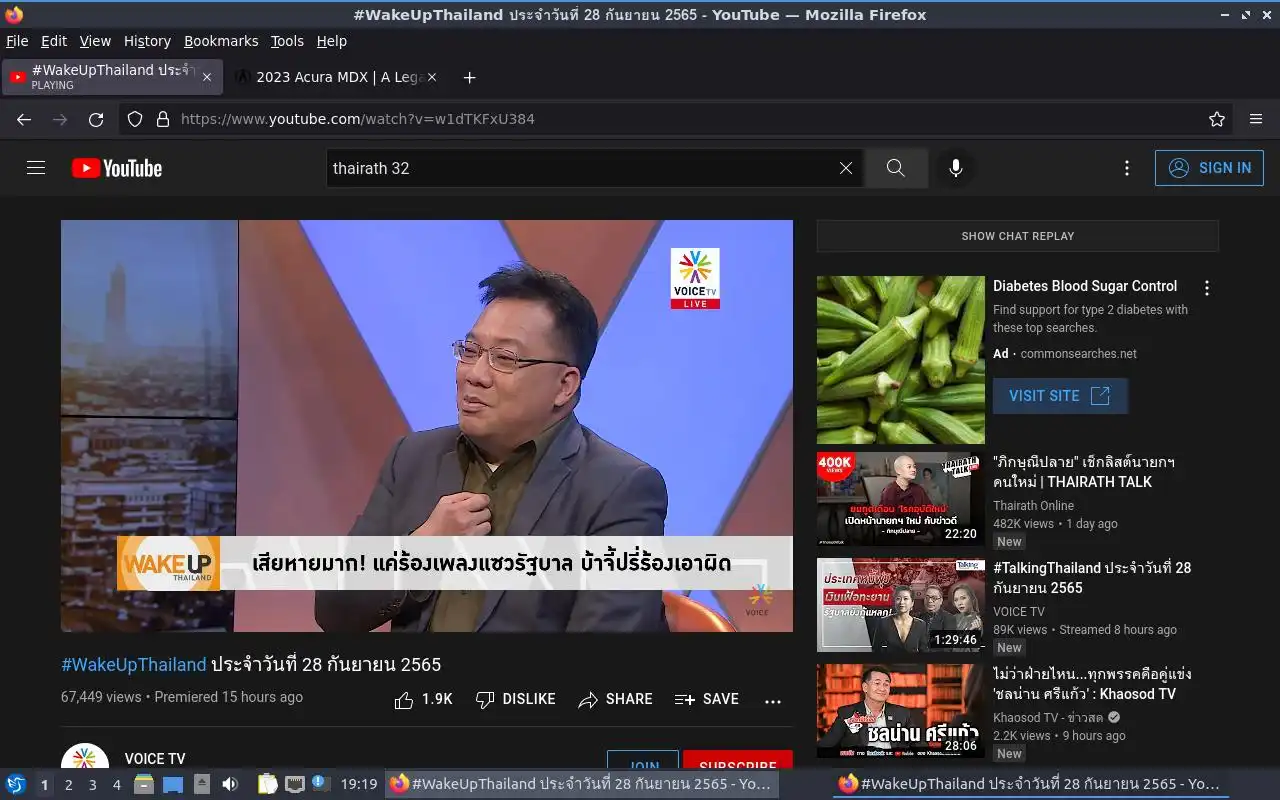Click VISIT SITE on the diabetes ad
Image resolution: width=1280 pixels, height=800 pixels.
pos(1060,396)
